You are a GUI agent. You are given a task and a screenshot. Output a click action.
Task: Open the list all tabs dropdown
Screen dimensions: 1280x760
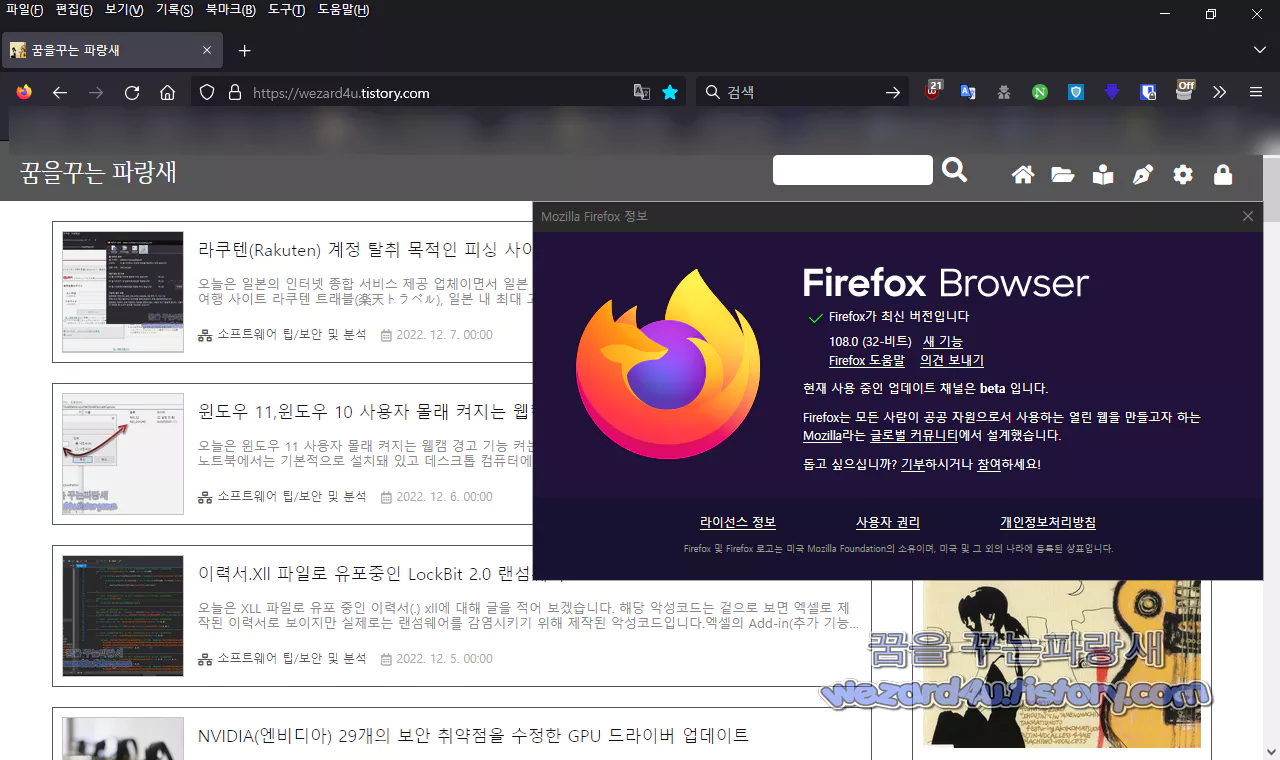pyautogui.click(x=1259, y=50)
